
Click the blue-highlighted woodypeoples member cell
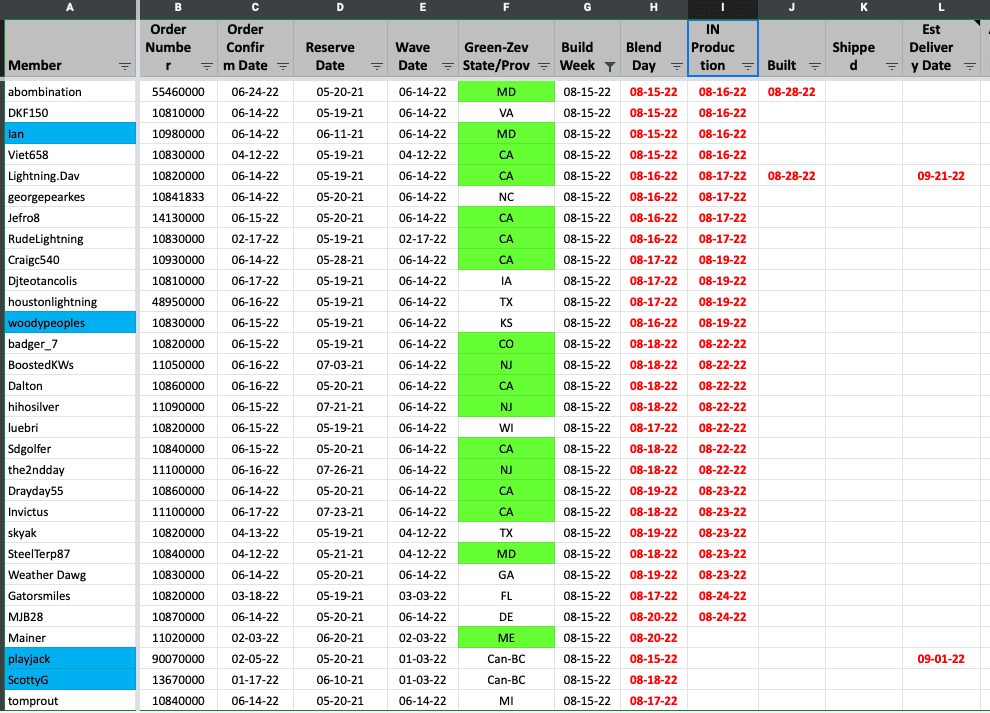(x=70, y=323)
